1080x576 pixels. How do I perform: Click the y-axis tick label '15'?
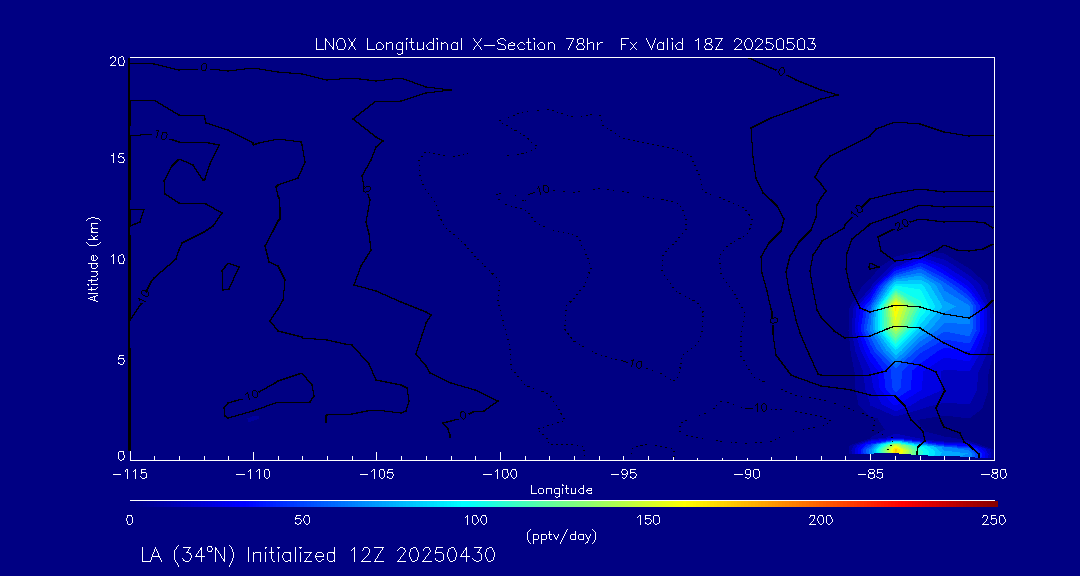click(118, 158)
